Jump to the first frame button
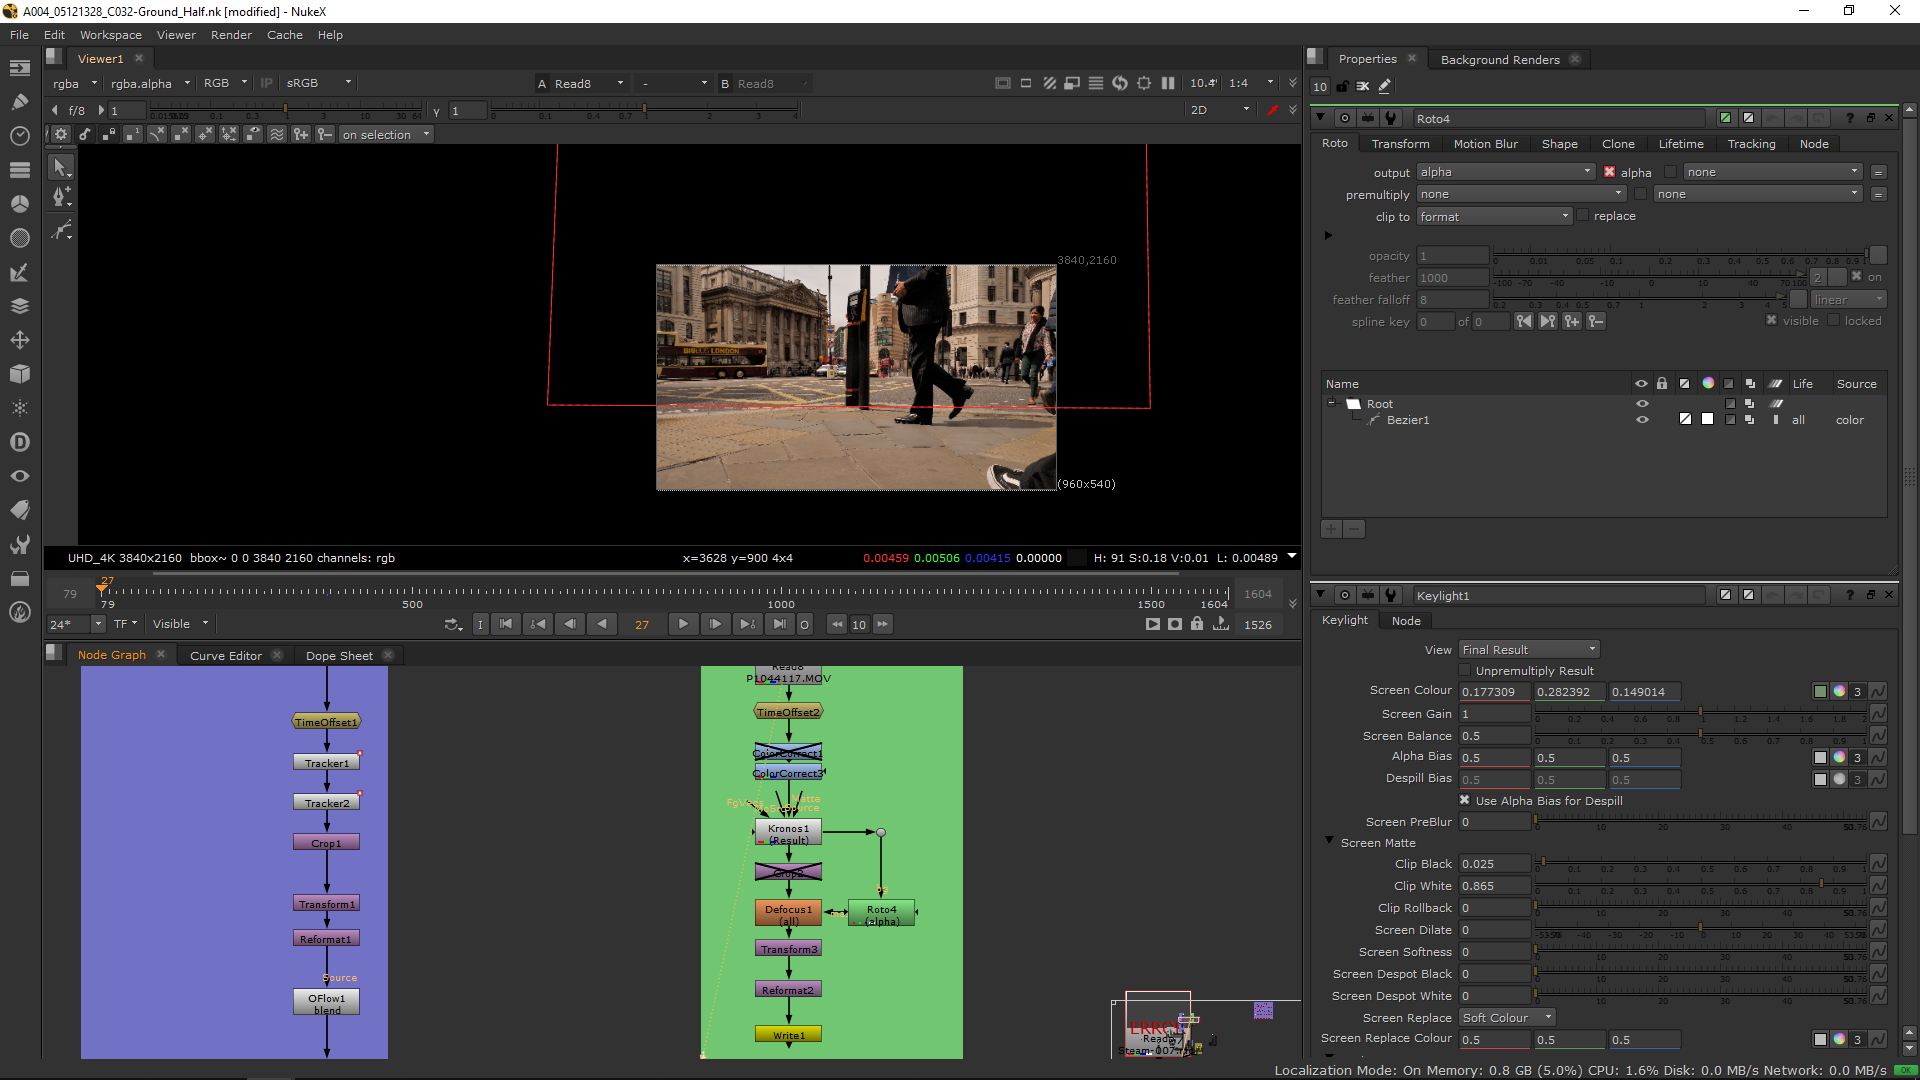 pyautogui.click(x=506, y=624)
